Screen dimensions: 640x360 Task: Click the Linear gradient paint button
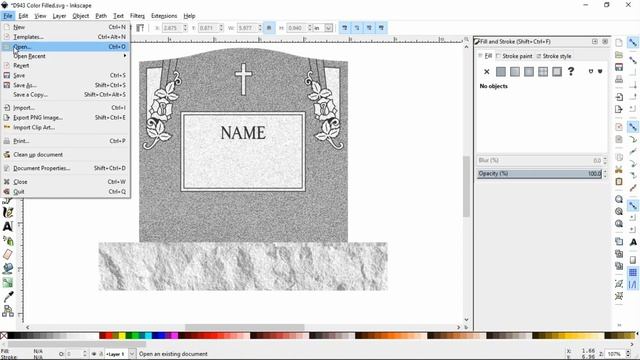click(x=515, y=72)
